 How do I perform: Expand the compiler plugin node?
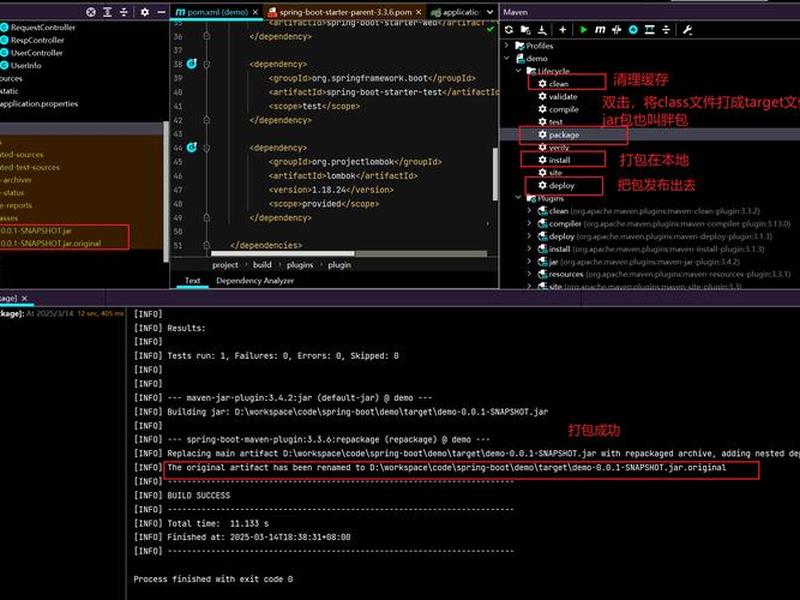(x=529, y=223)
